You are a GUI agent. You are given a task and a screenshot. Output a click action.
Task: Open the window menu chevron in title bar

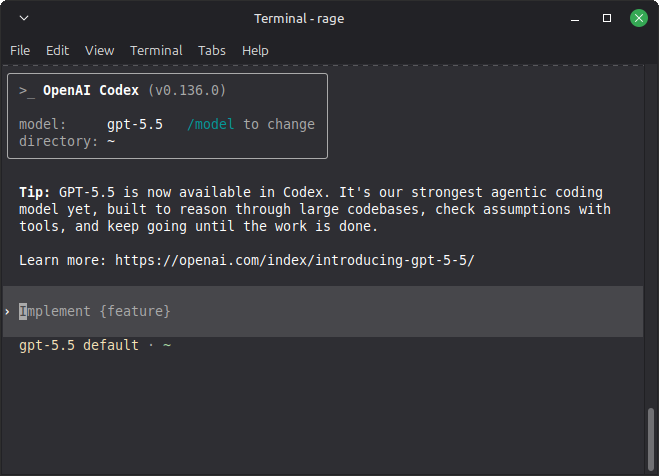click(24, 18)
